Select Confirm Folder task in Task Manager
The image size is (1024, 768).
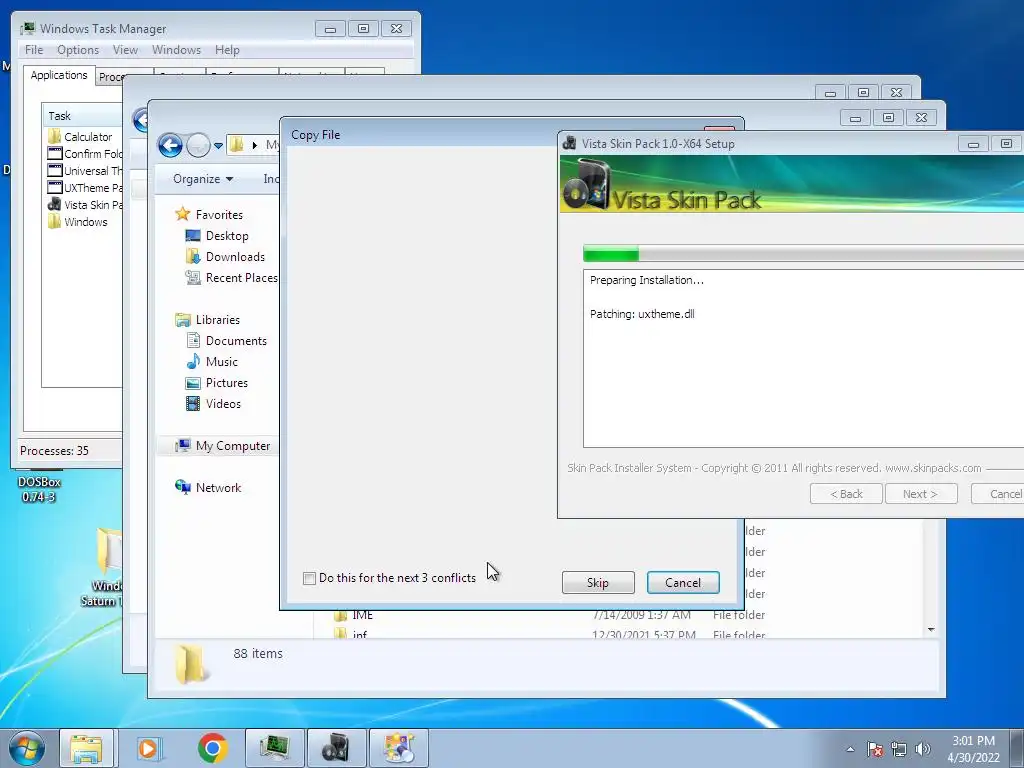84,153
